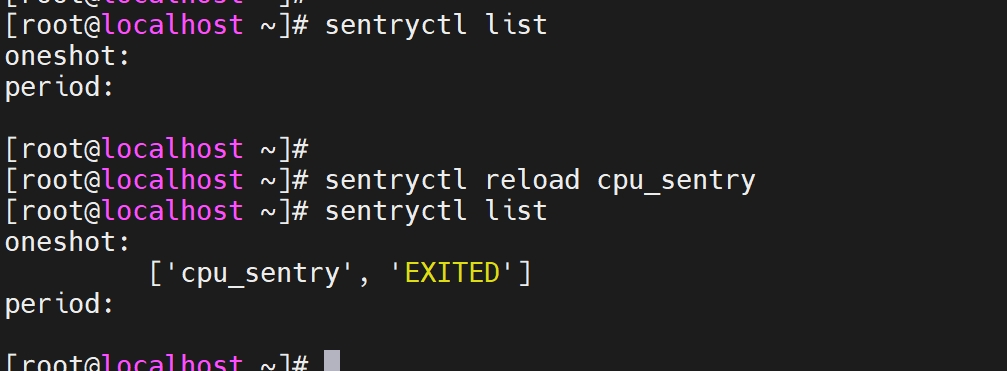Click the yellow EXITED status text
The image size is (1007, 371).
[x=453, y=273]
